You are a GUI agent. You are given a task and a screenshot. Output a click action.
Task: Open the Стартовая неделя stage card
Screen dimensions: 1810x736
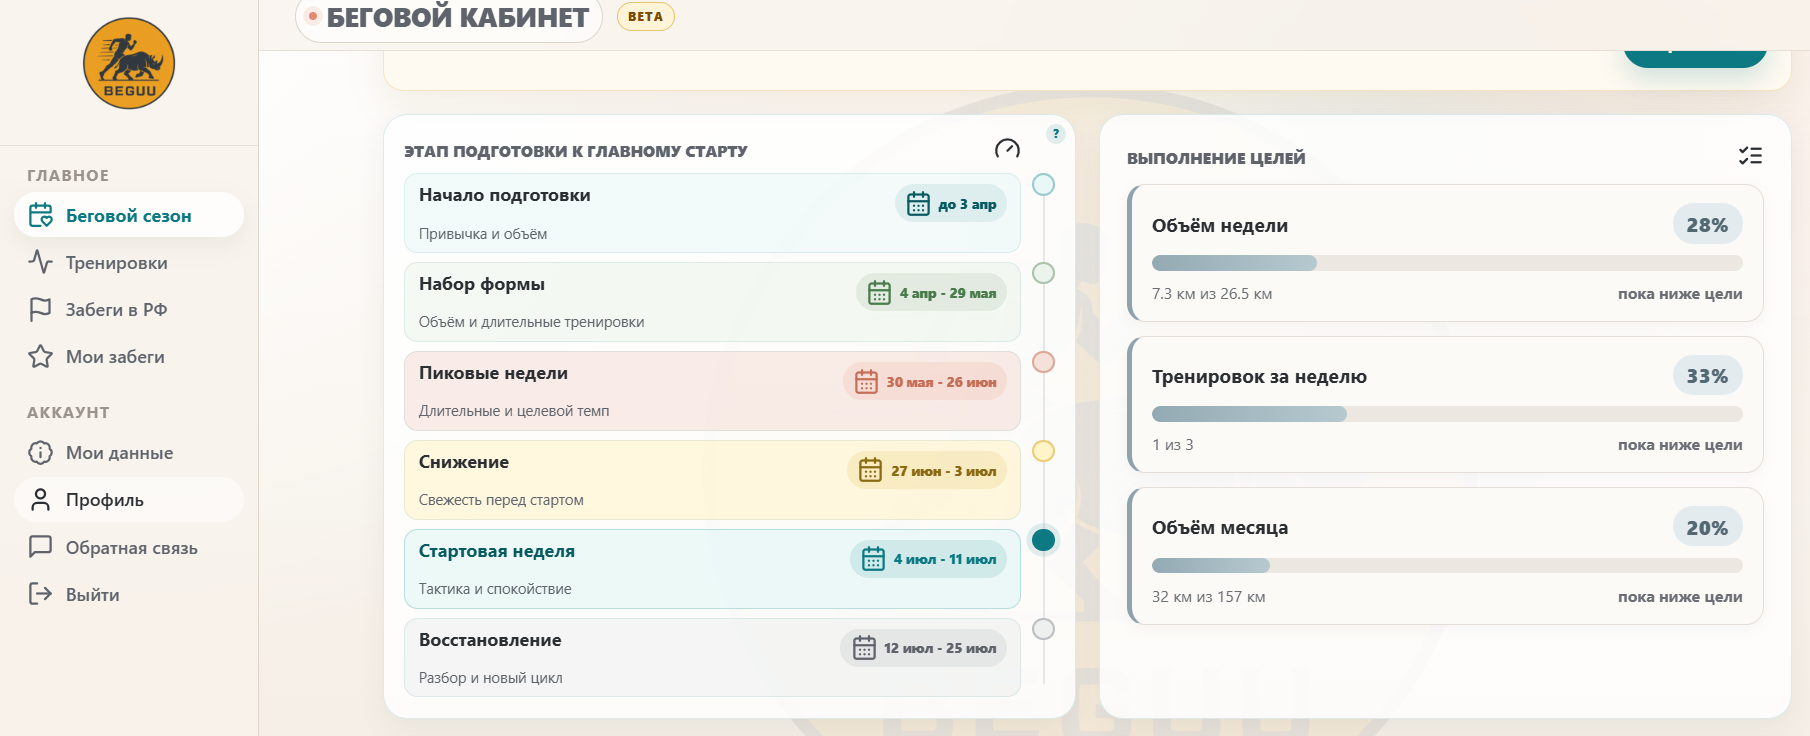712,569
